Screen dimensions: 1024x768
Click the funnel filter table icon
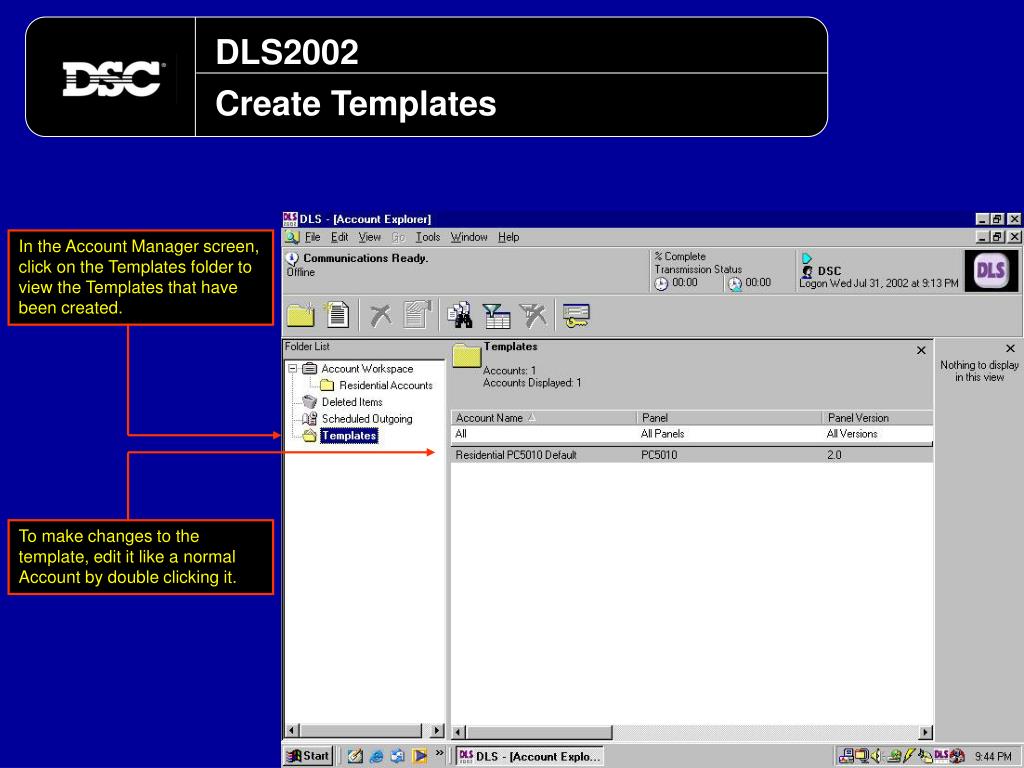[496, 315]
